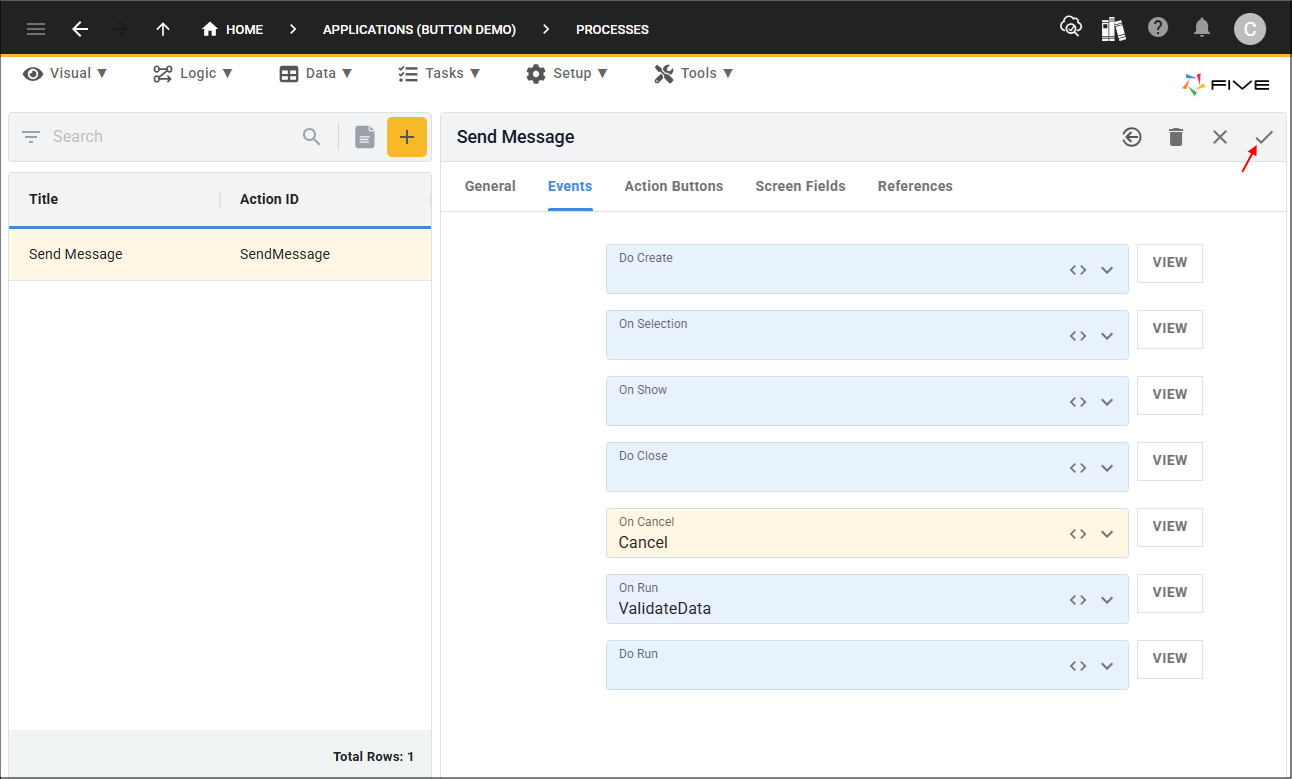
Task: Focus the Search field
Action: [170, 137]
